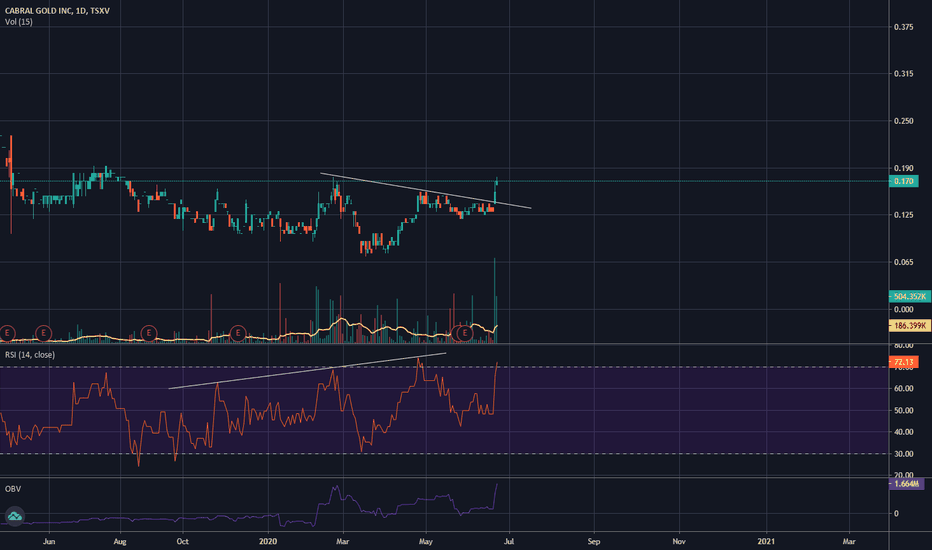Viewport: 932px width, 550px height.
Task: Click the Nov label on time axis
Action: (679, 542)
